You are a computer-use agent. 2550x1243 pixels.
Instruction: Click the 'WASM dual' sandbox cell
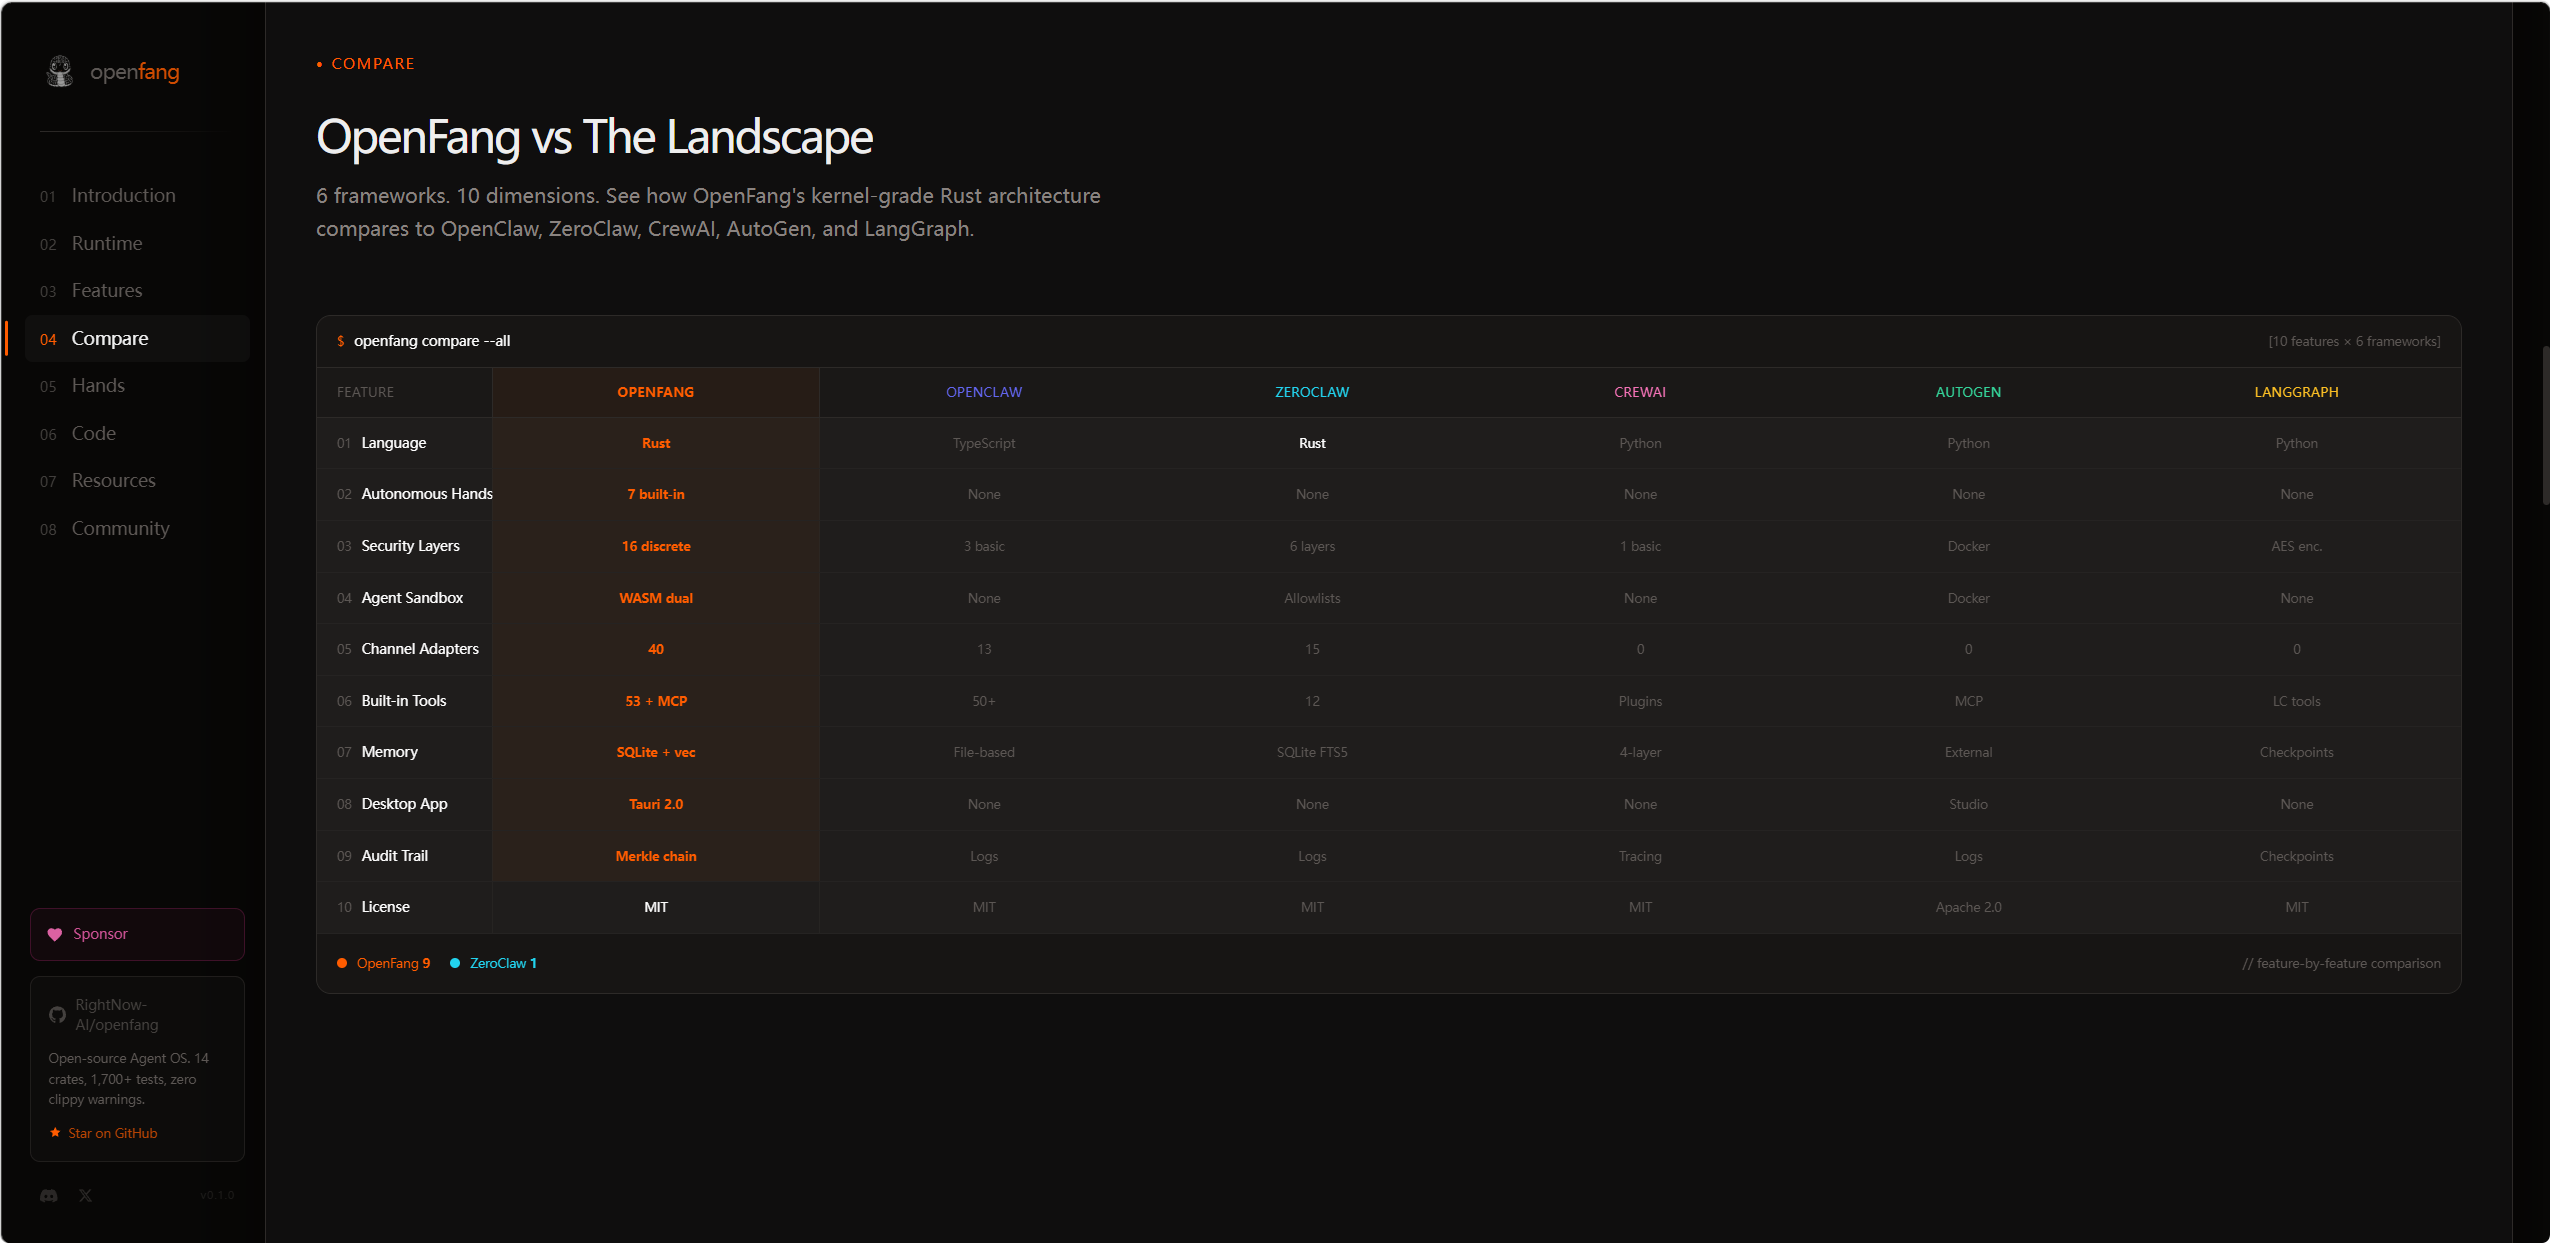(656, 598)
